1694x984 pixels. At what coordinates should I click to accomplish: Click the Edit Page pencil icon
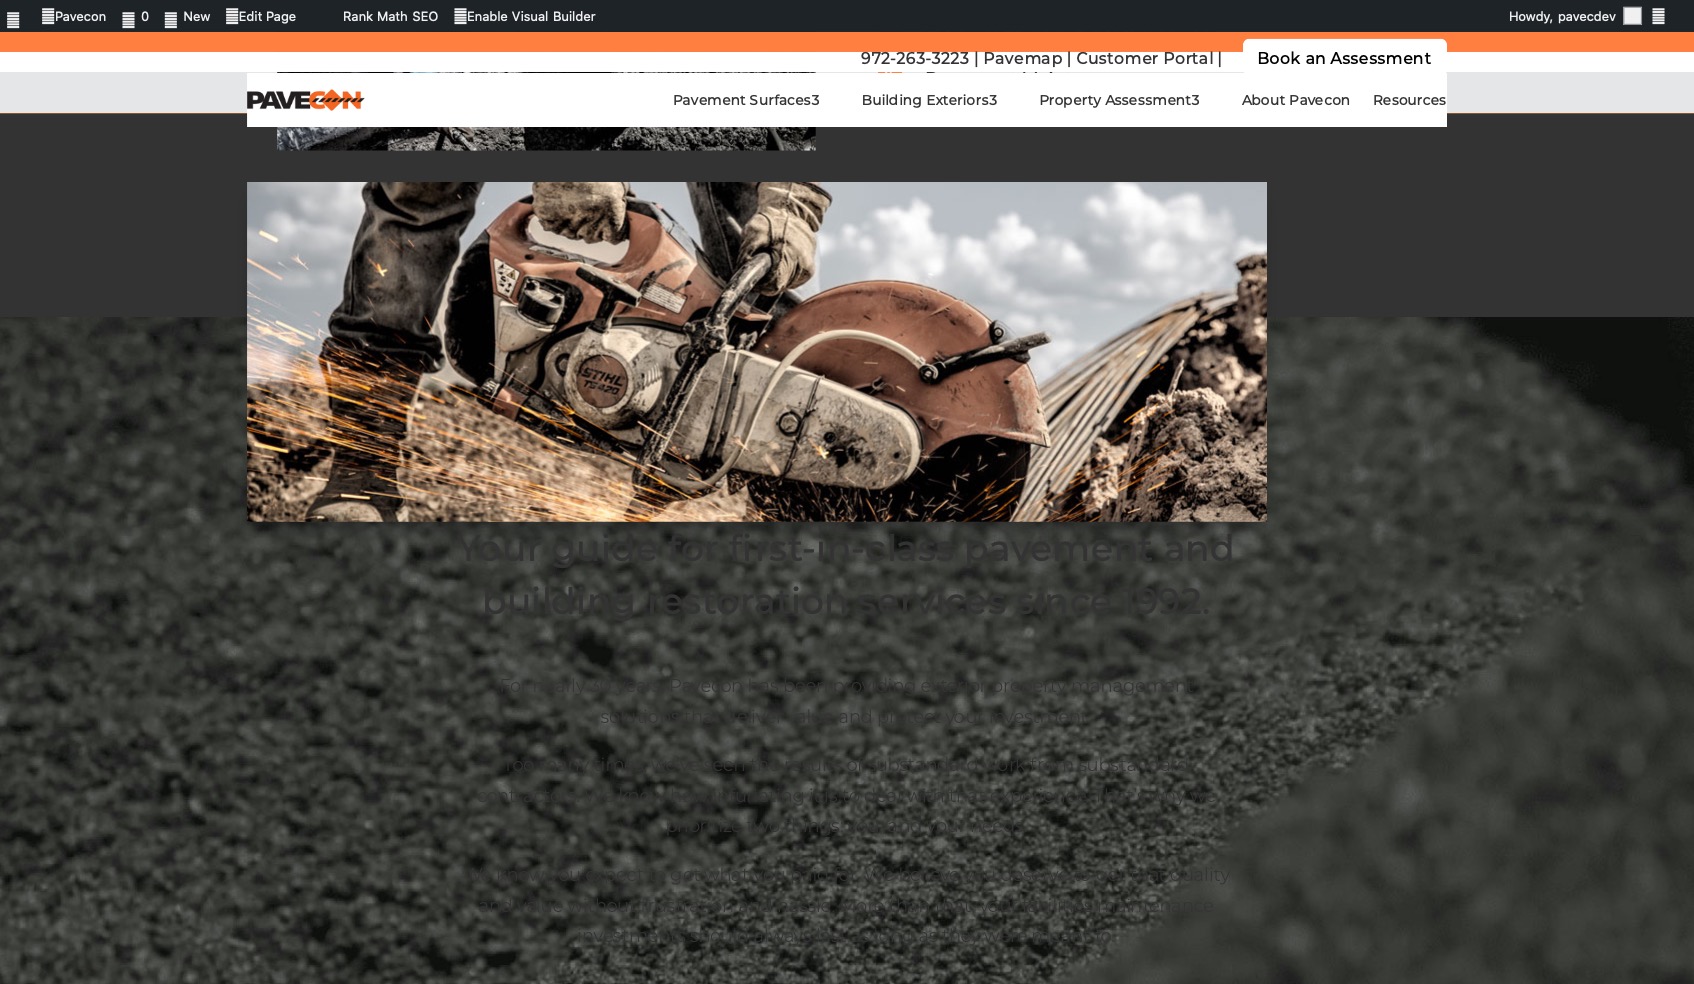(232, 16)
